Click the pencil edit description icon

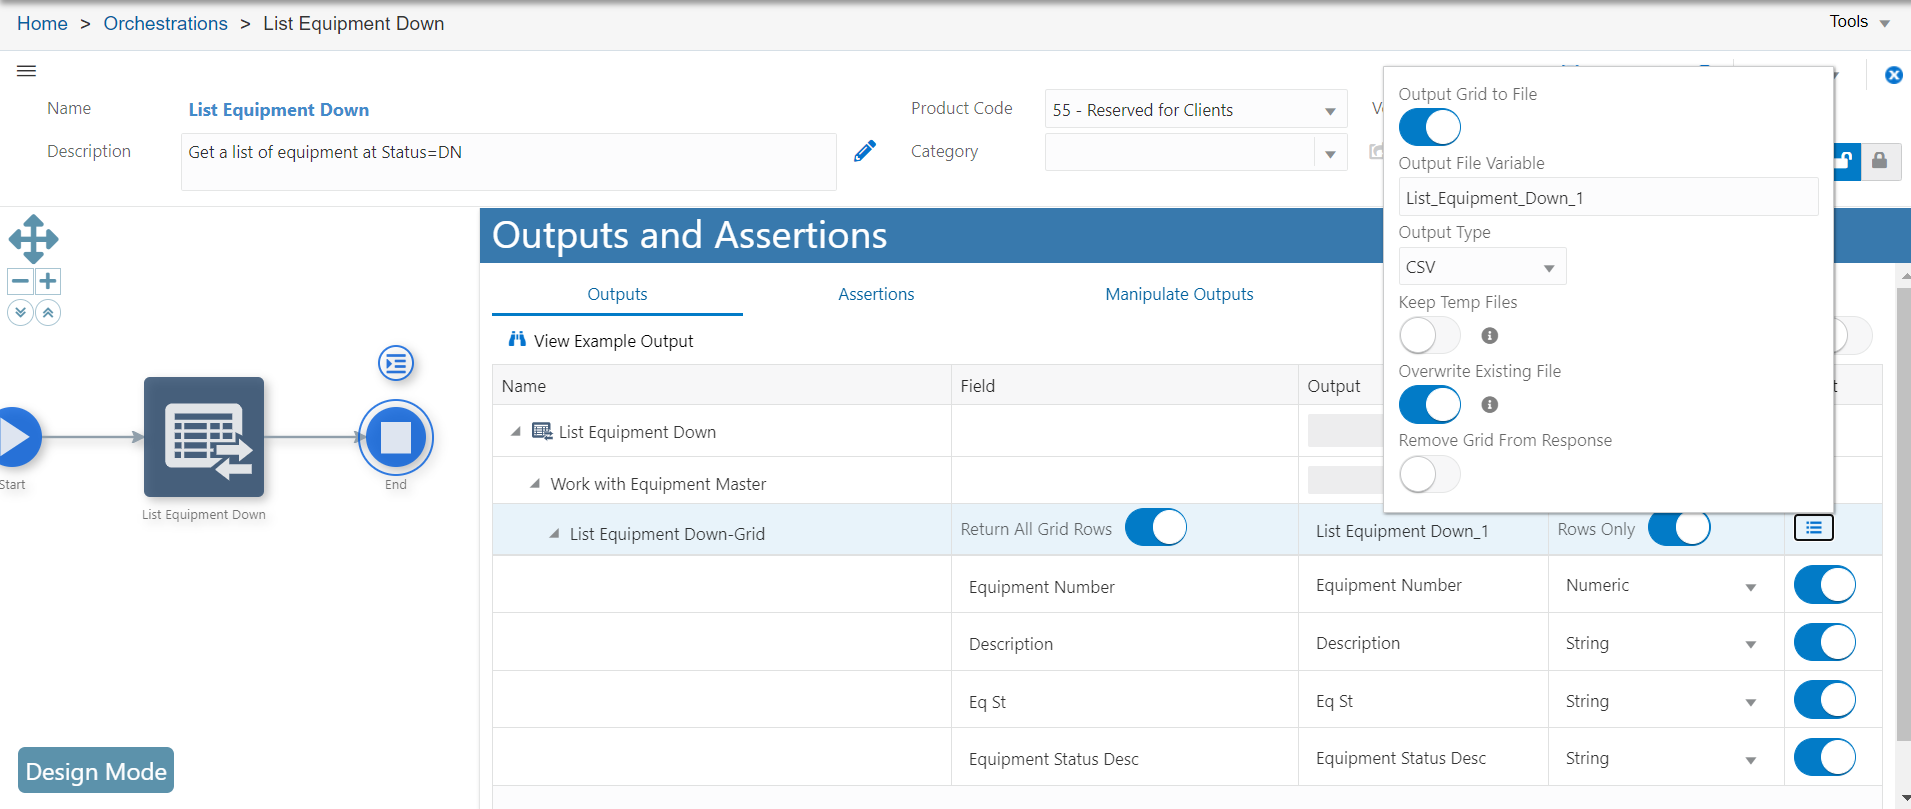[865, 151]
